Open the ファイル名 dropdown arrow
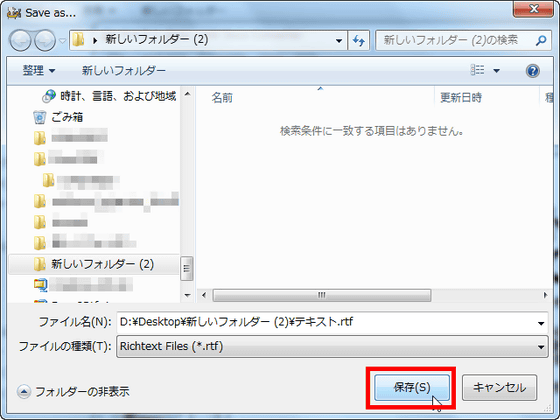Image resolution: width=560 pixels, height=420 pixels. click(541, 323)
